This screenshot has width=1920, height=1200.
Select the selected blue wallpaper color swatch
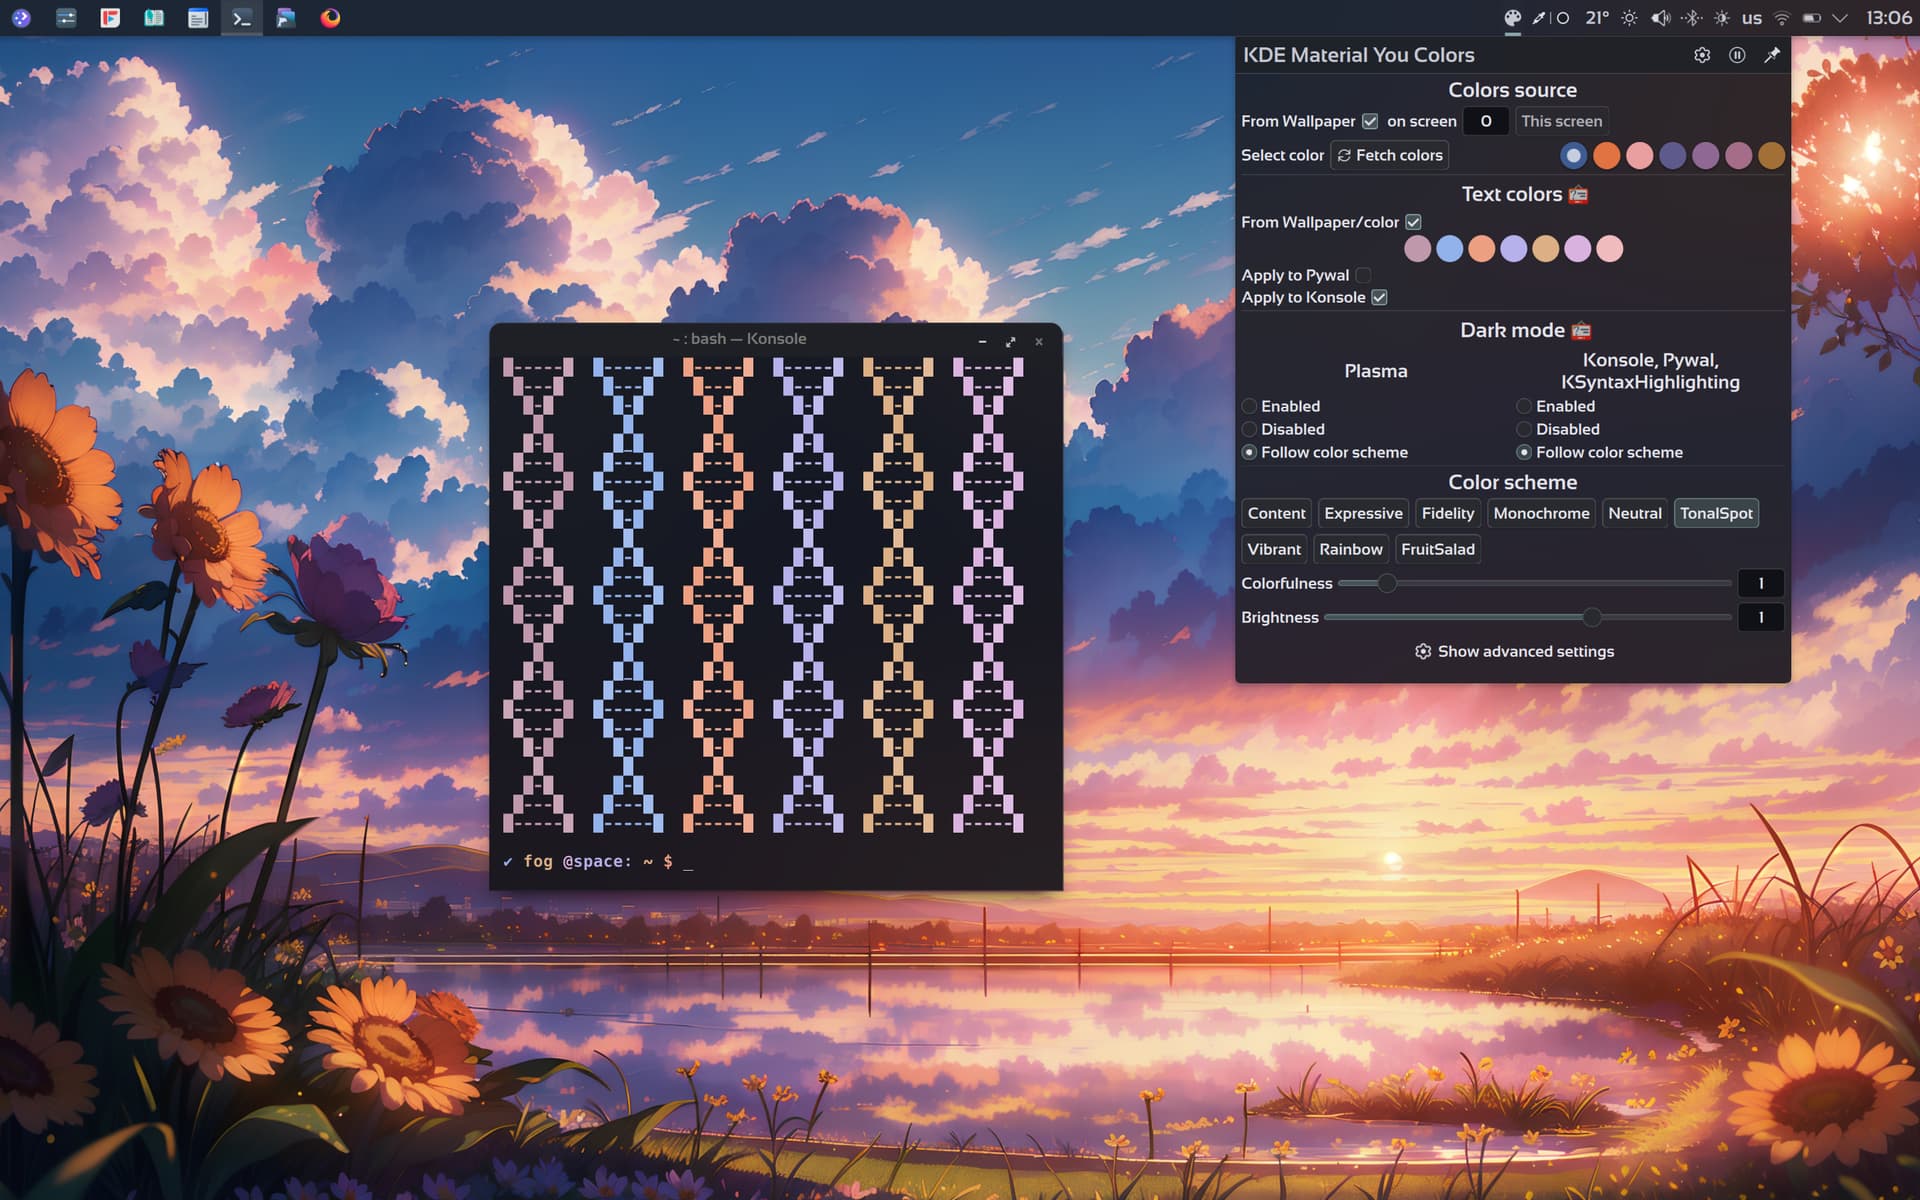click(x=1573, y=155)
